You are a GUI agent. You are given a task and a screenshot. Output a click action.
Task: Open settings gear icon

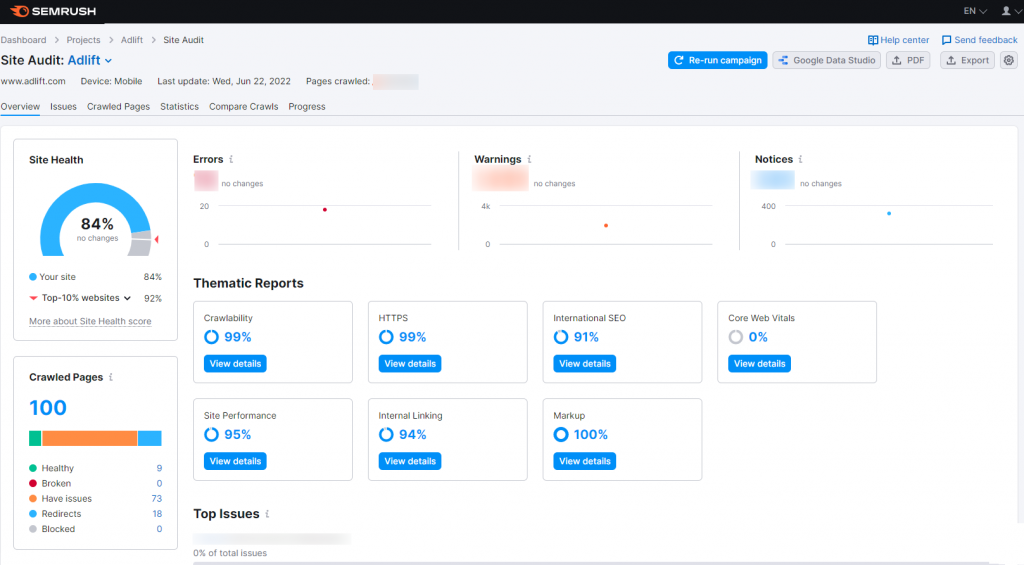(x=1009, y=60)
